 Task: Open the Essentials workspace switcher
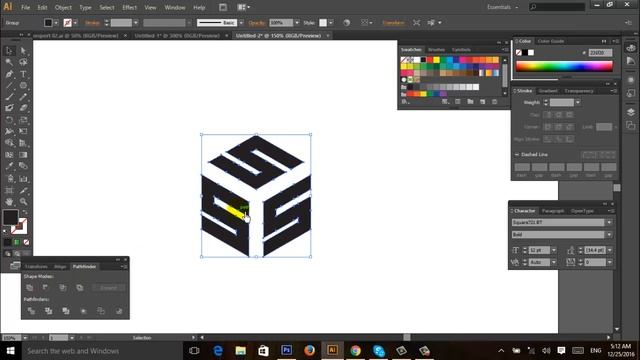tap(502, 7)
